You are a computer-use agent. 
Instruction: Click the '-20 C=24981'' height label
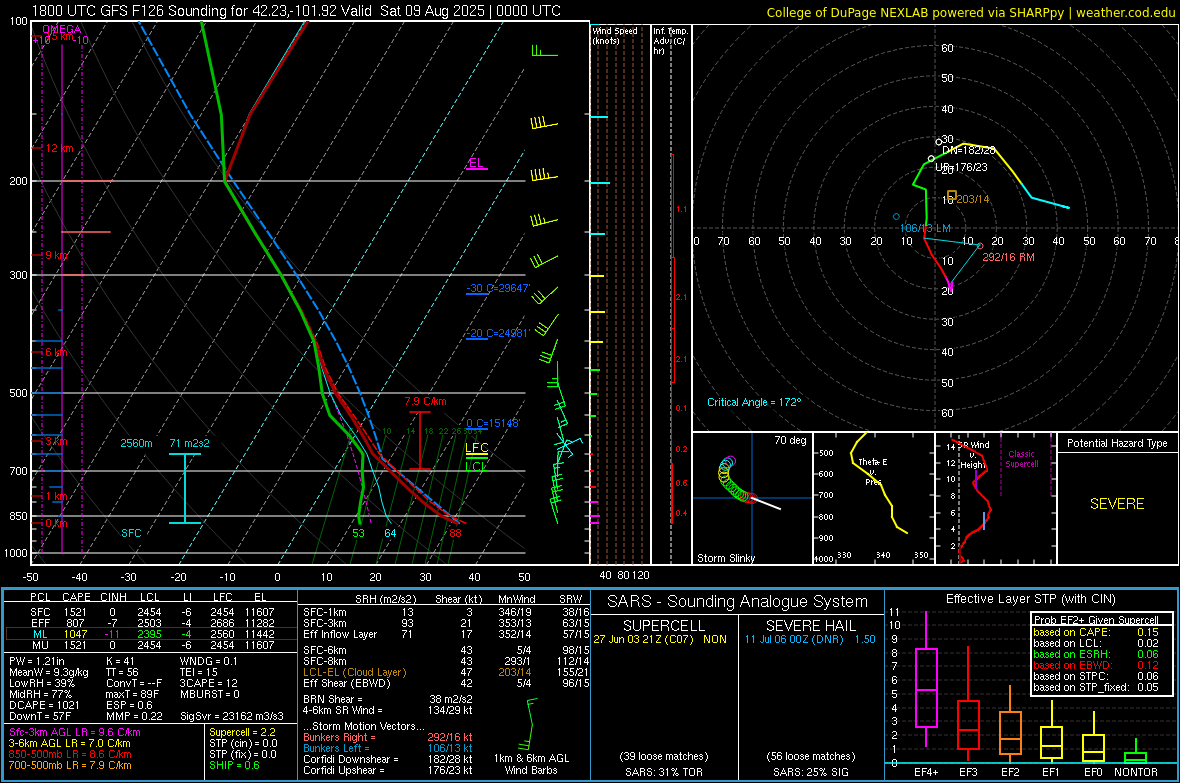click(x=498, y=333)
